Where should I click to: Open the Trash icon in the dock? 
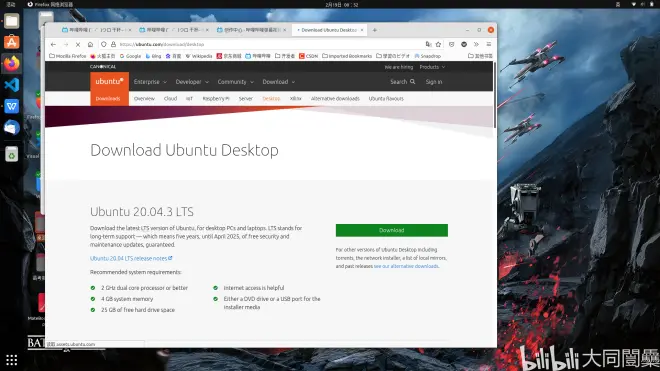(x=12, y=155)
